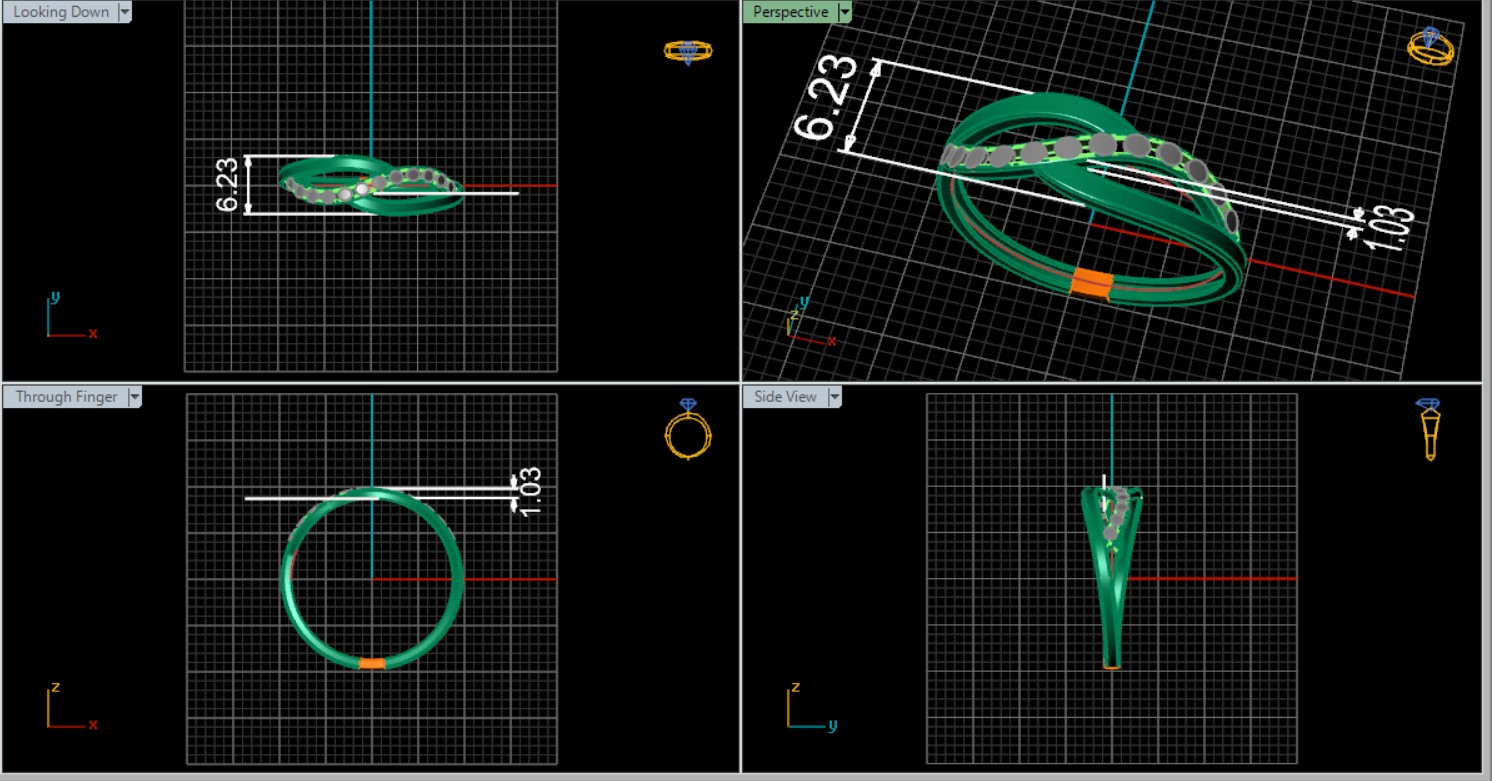This screenshot has width=1492, height=781.
Task: Click the Looking Down ring view icon
Action: (x=688, y=51)
